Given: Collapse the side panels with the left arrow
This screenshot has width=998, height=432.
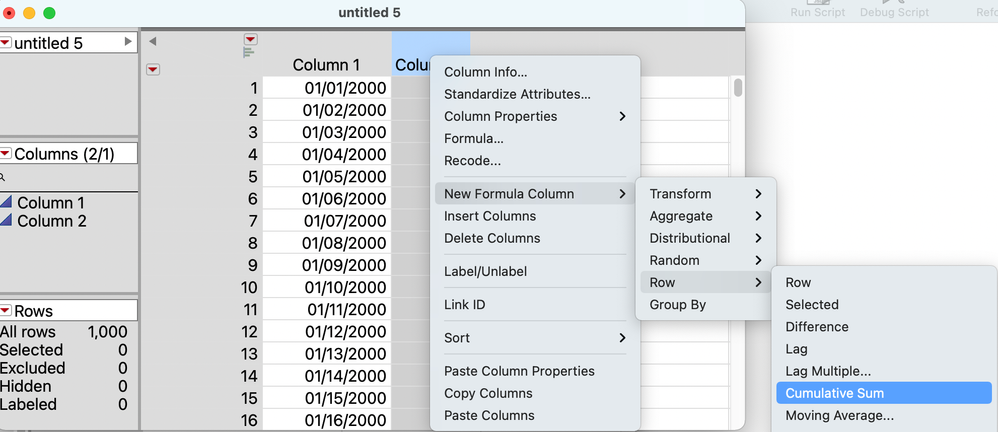Looking at the screenshot, I should [152, 41].
